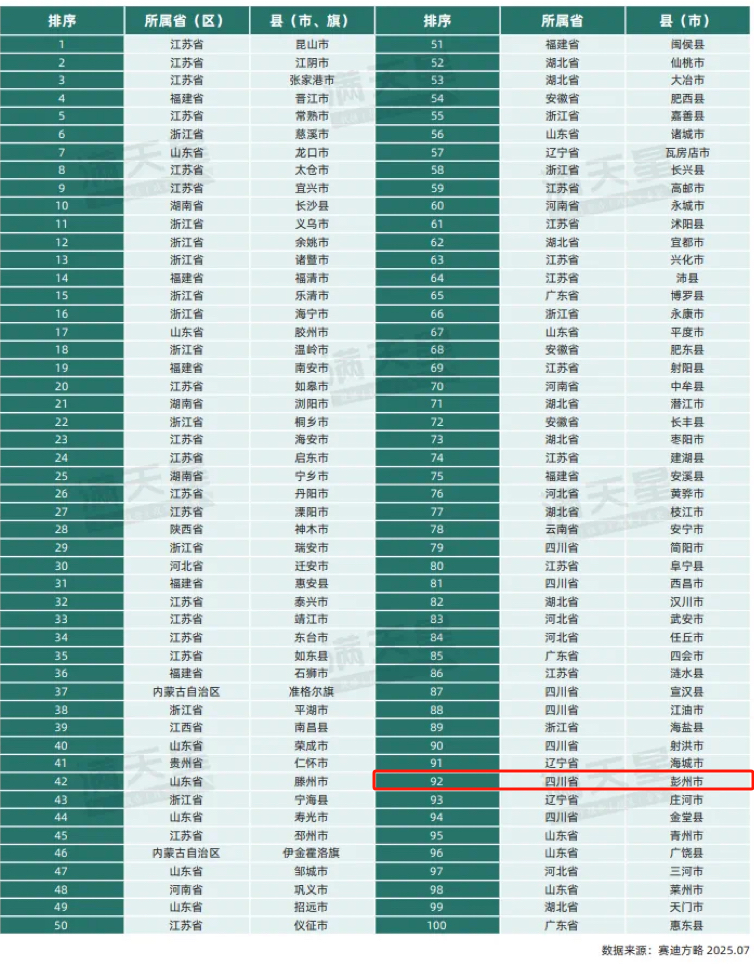Select the 义乌市 cell in row 11

pyautogui.click(x=312, y=224)
